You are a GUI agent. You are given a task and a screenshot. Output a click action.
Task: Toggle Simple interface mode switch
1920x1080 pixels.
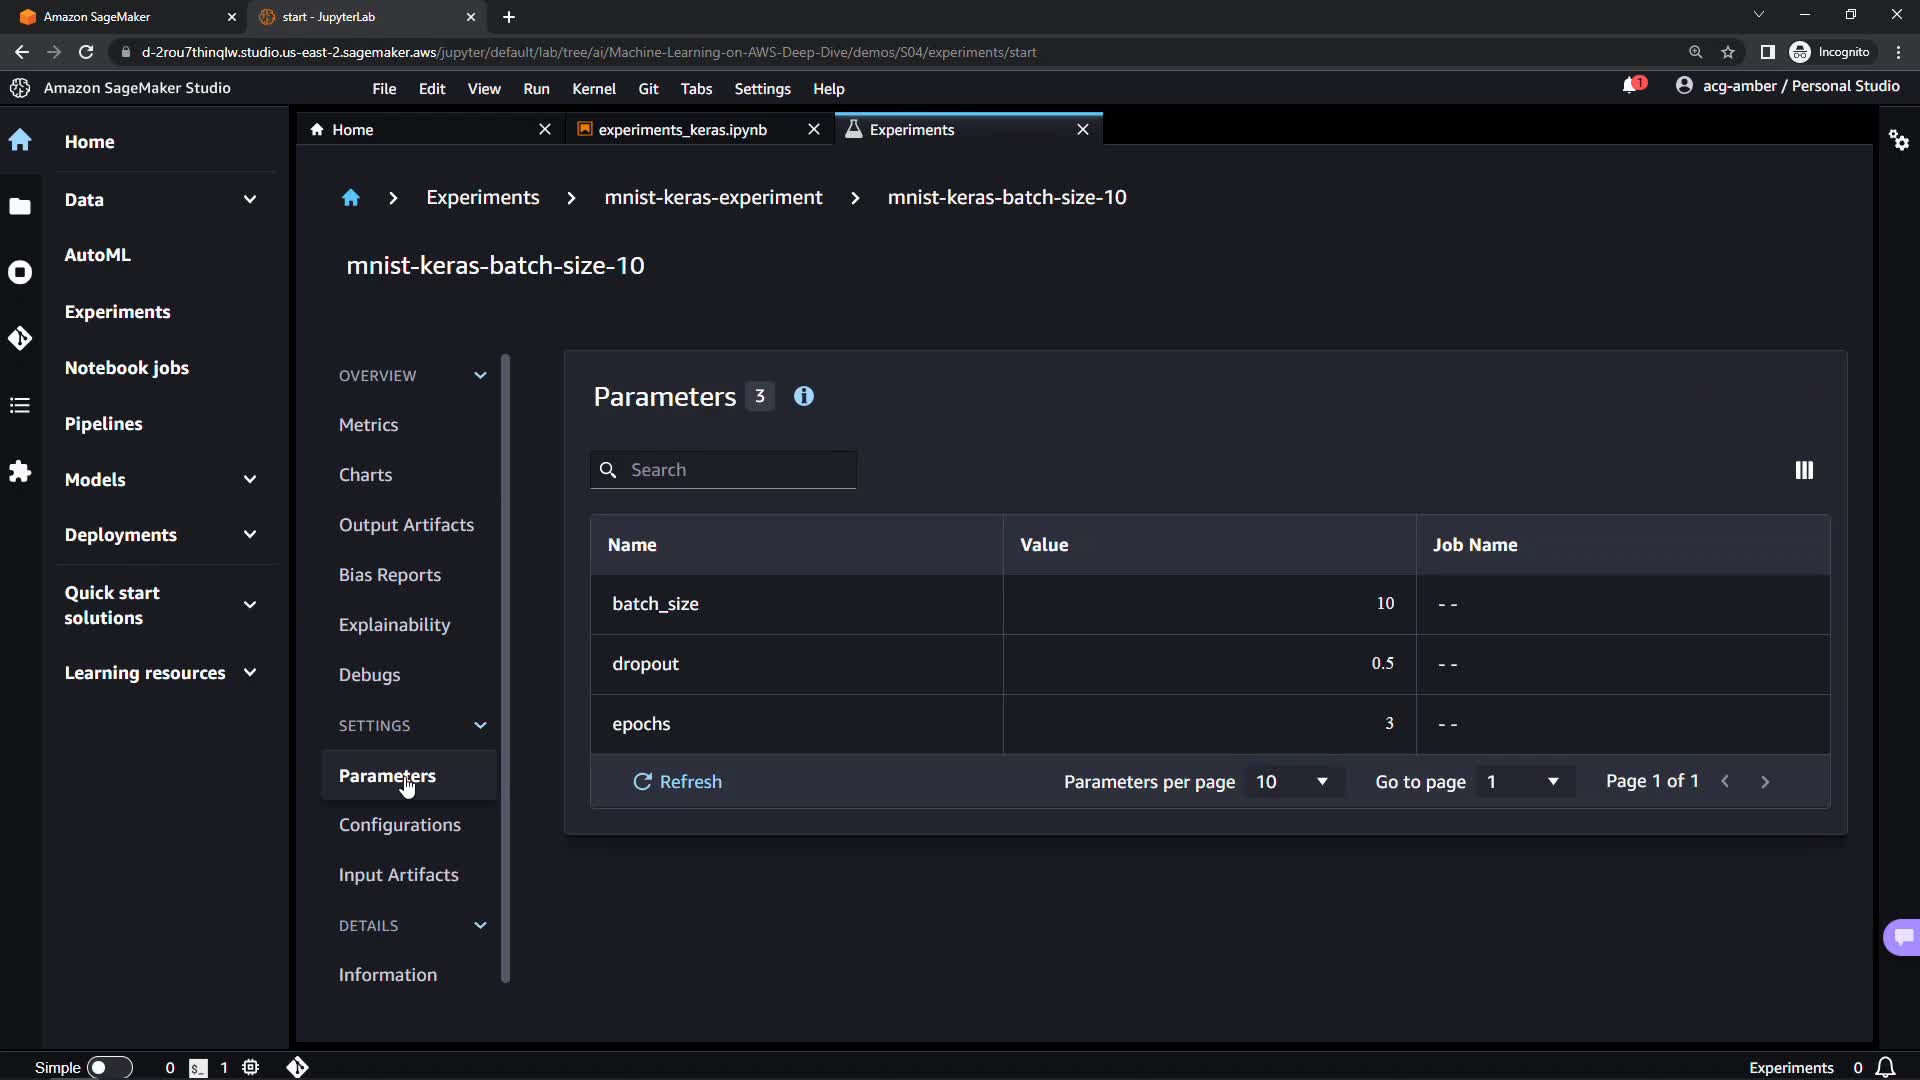pyautogui.click(x=109, y=1067)
